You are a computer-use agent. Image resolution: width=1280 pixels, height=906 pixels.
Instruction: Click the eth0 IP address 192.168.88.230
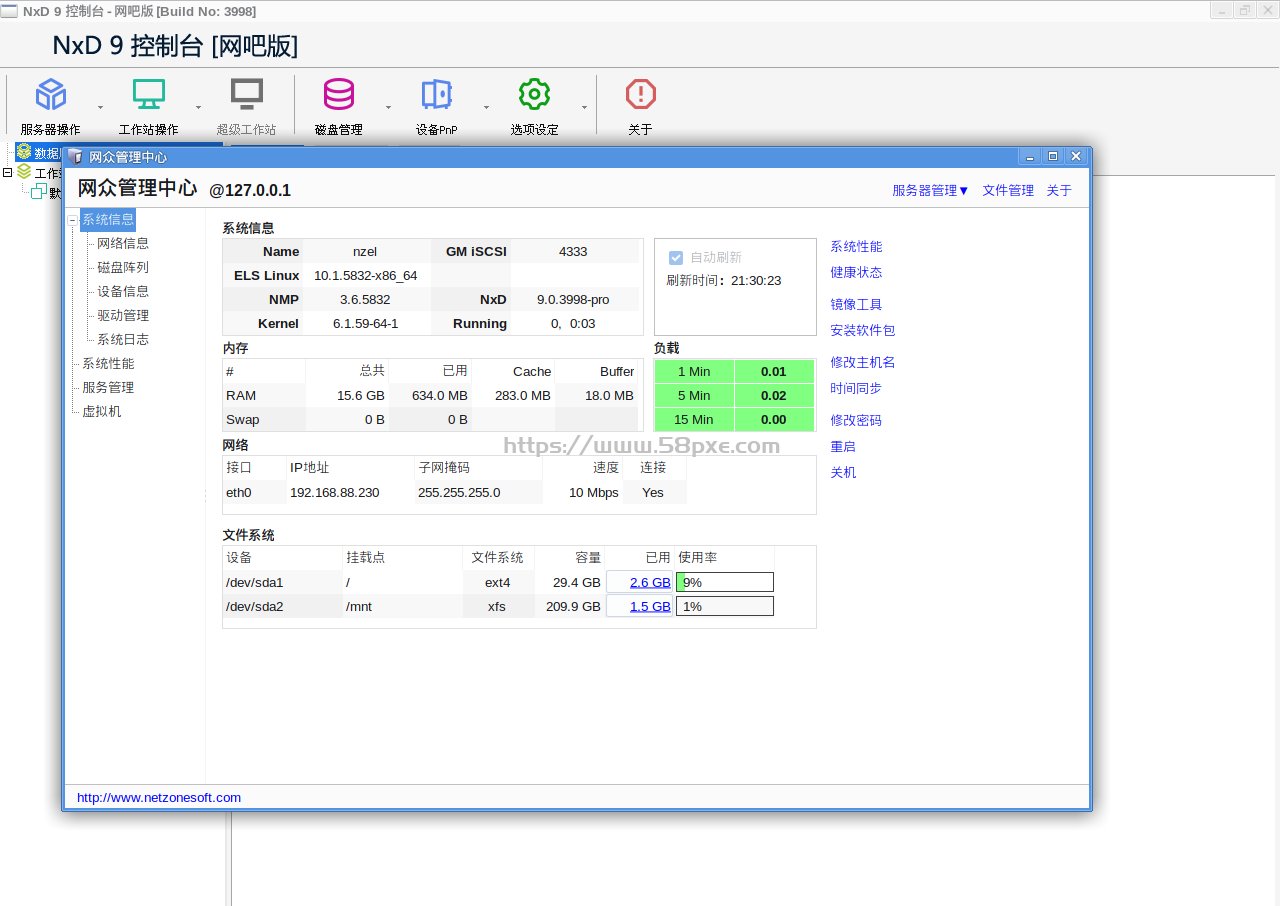(334, 492)
